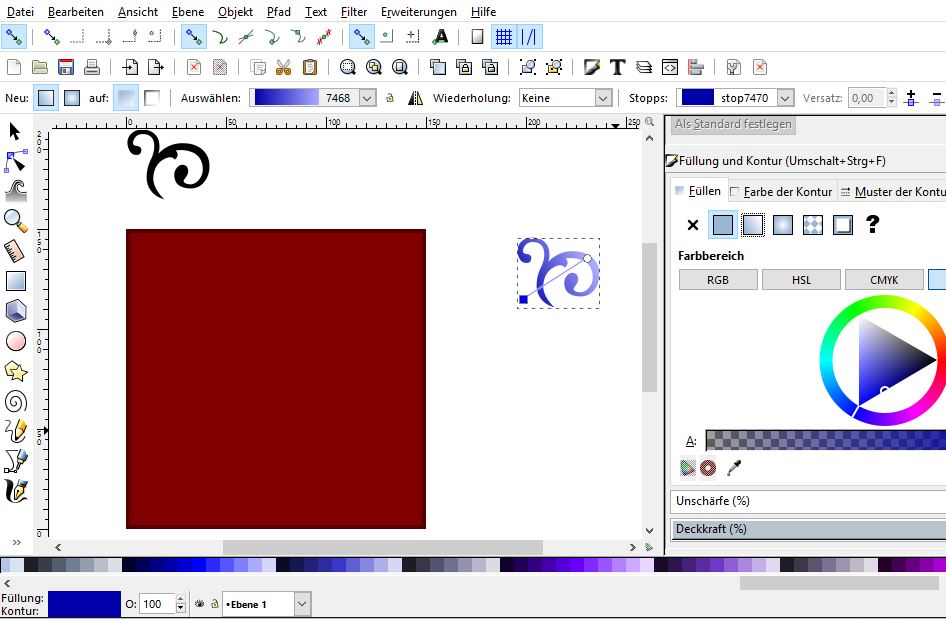Toggle the layer lock icon
946x619 pixels.
[214, 604]
